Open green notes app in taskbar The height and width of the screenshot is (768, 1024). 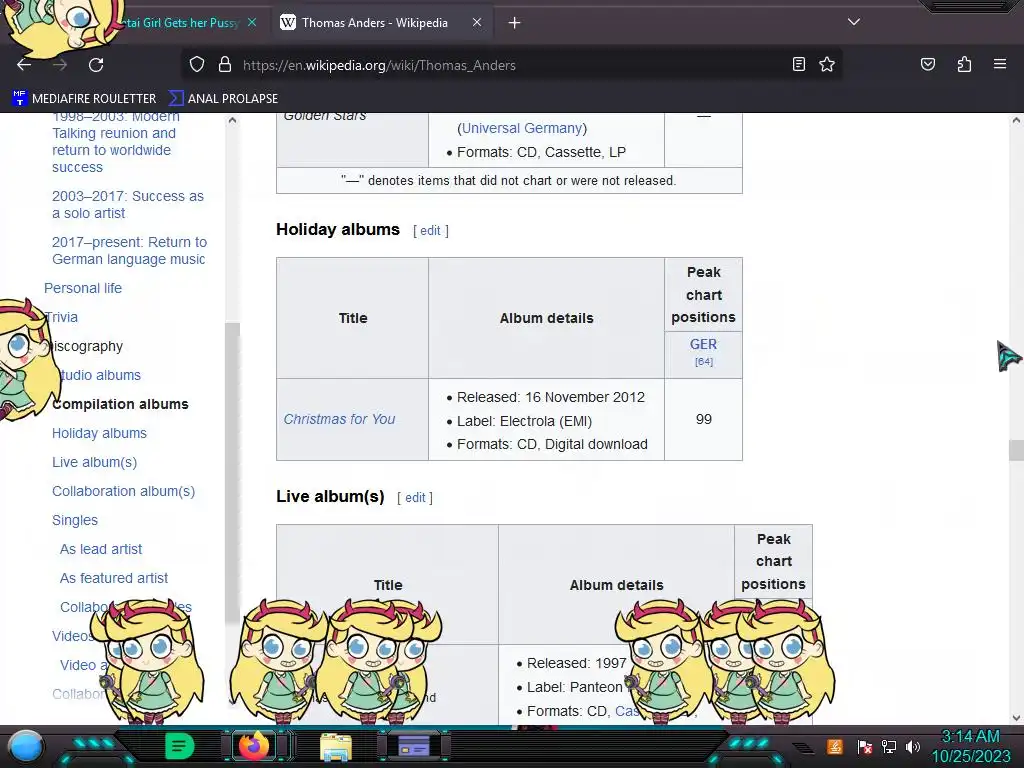[x=180, y=746]
